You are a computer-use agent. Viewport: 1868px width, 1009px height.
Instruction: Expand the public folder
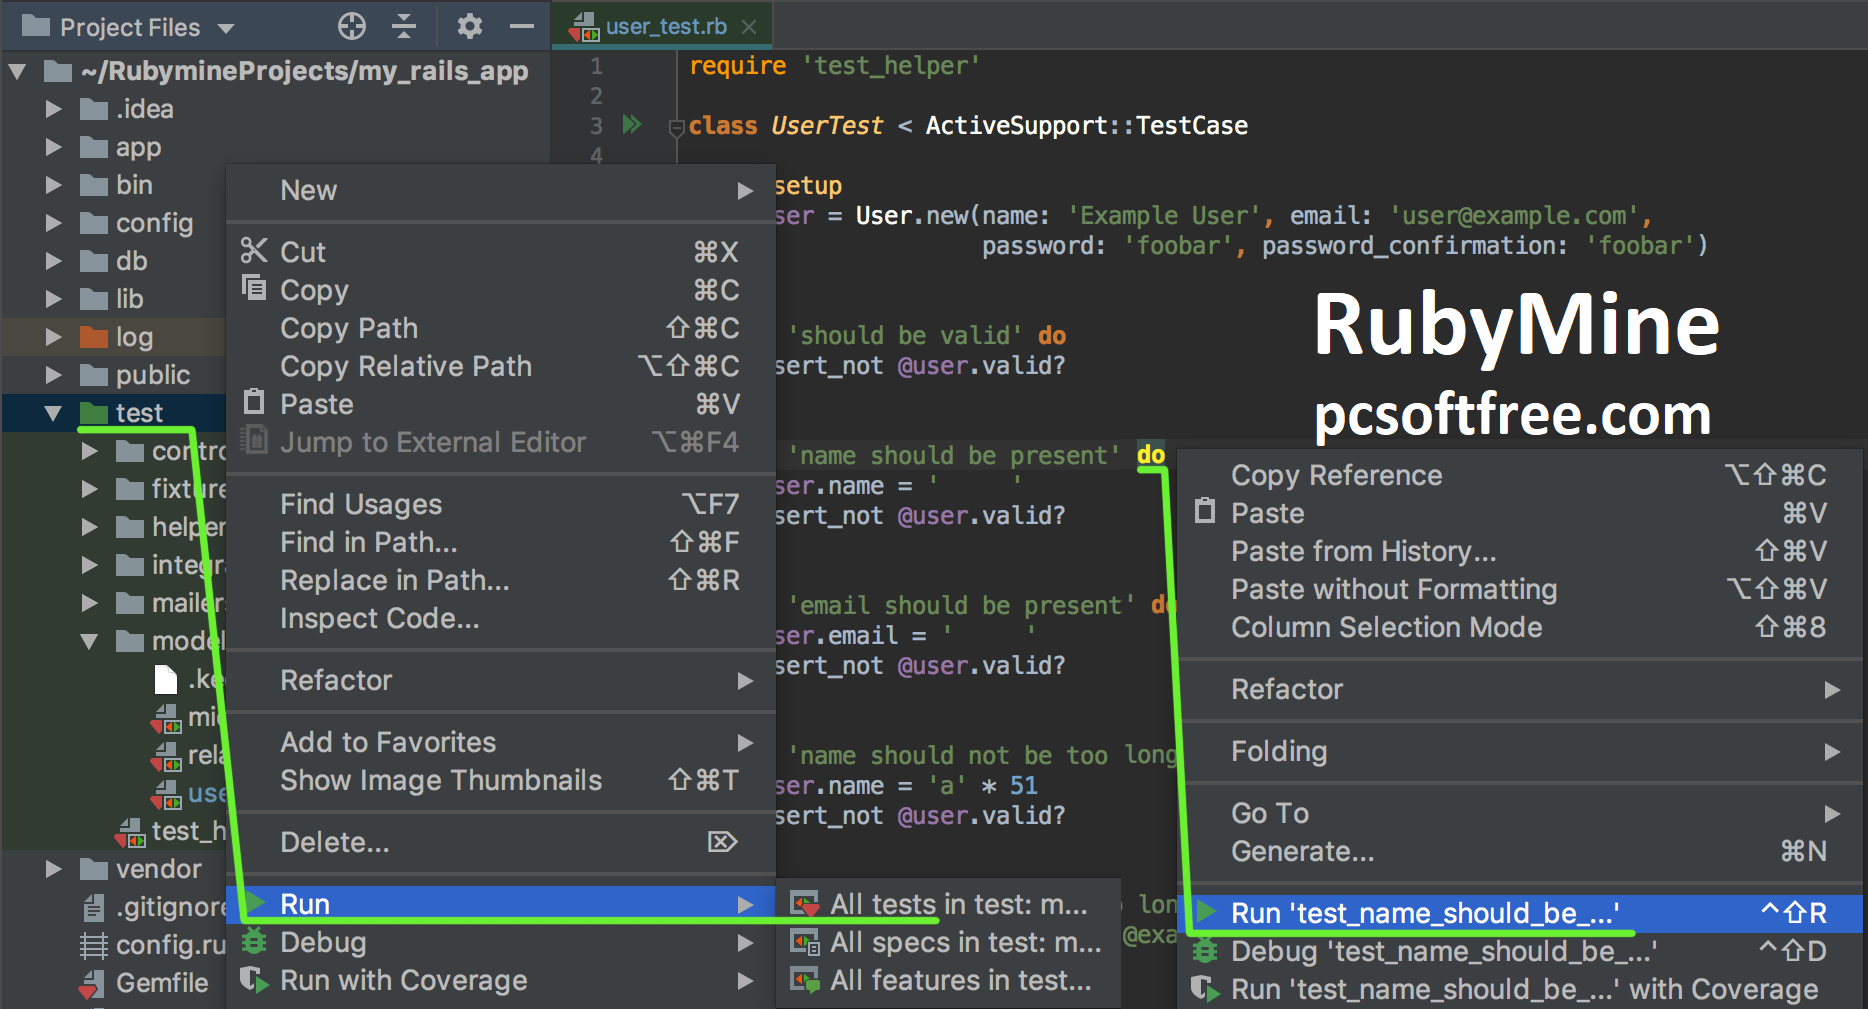pos(53,375)
